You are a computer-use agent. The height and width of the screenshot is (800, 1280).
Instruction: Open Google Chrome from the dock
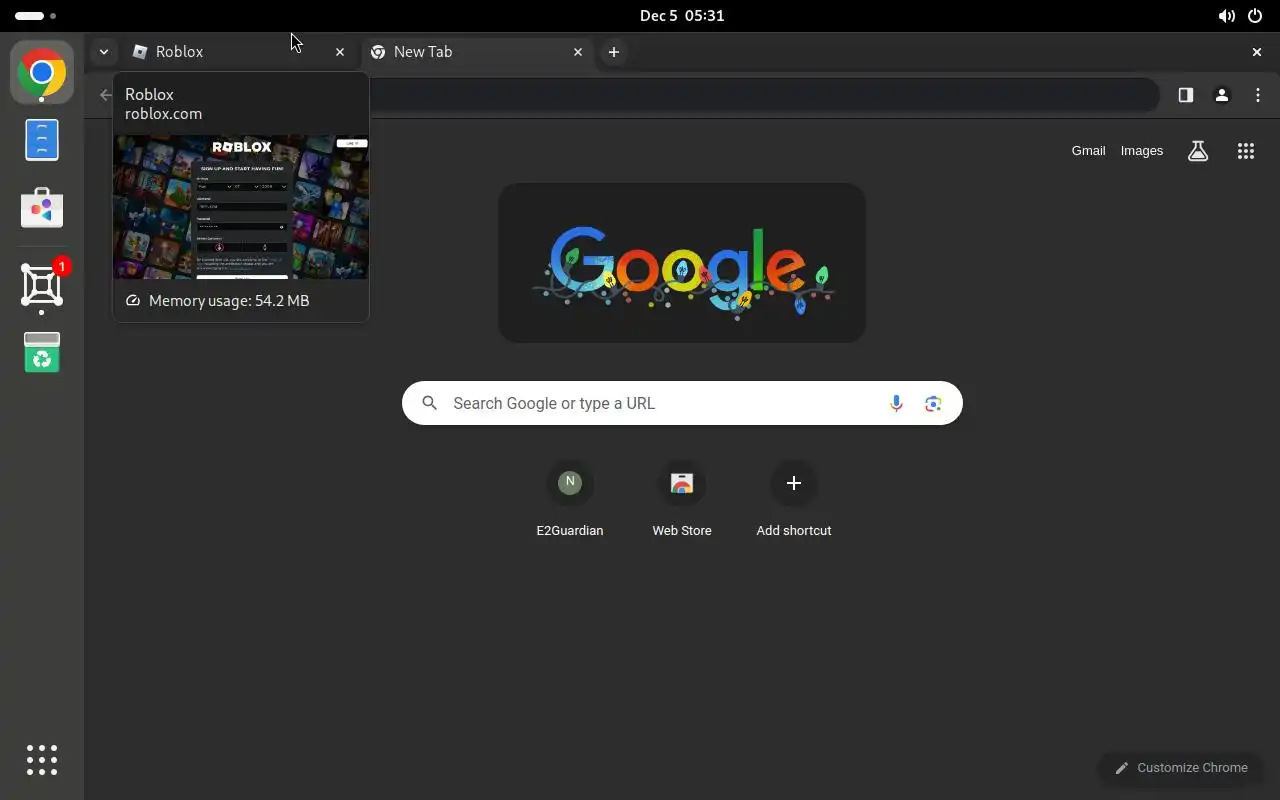point(42,73)
